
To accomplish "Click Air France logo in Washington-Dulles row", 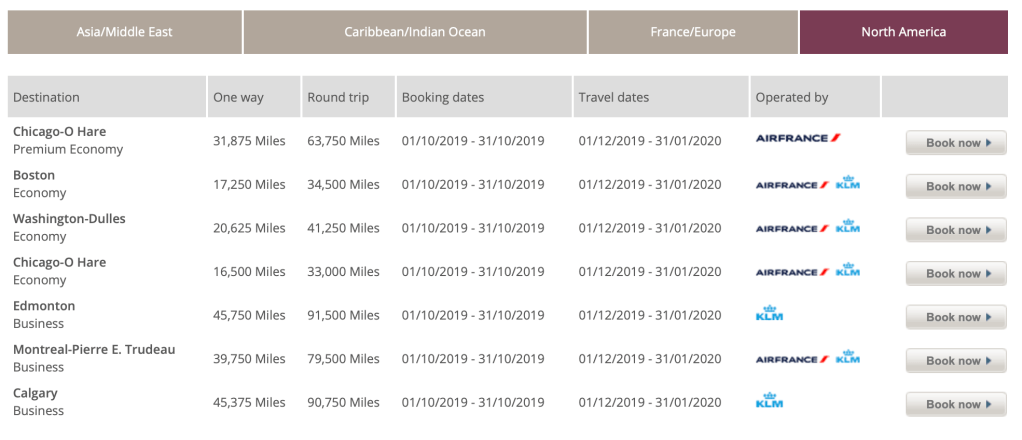I will (x=792, y=228).
